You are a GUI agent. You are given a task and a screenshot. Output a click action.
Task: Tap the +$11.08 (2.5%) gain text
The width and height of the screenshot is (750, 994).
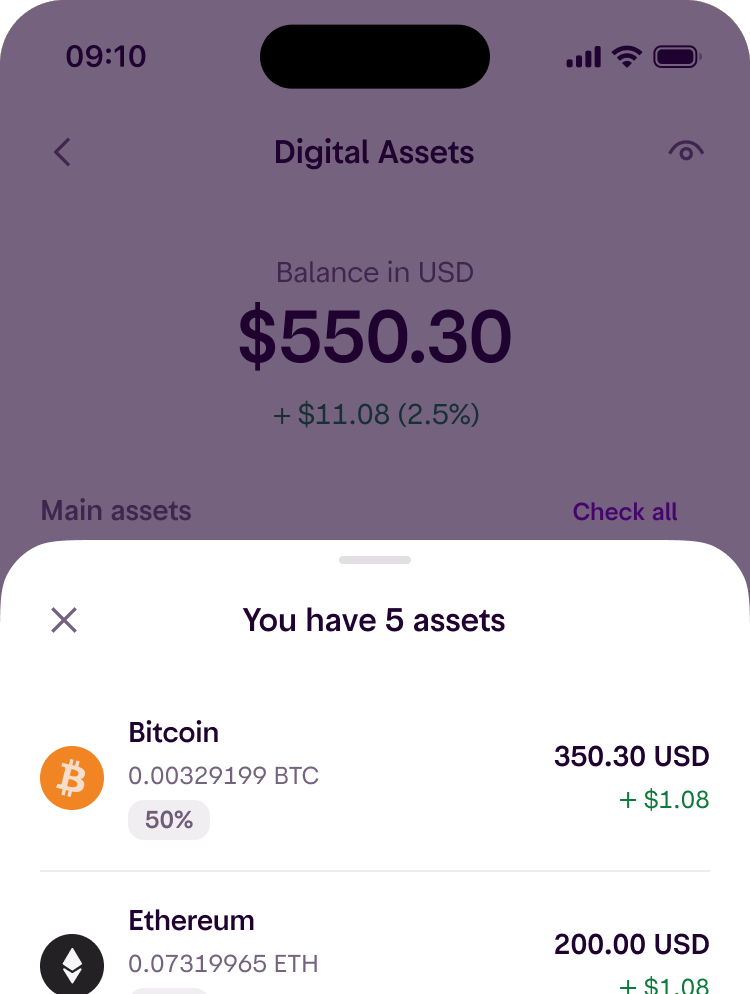pos(376,414)
